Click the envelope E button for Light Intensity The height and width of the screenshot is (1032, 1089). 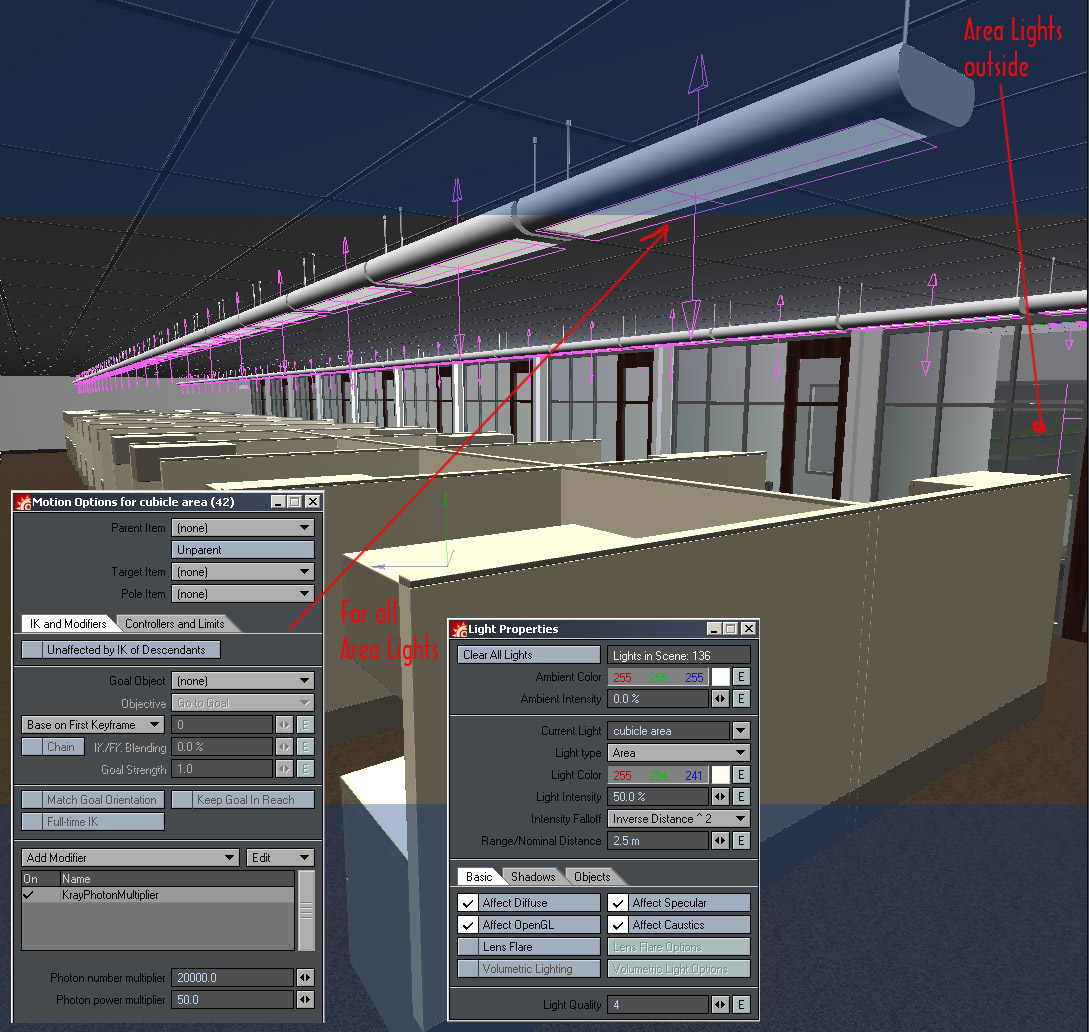(741, 797)
